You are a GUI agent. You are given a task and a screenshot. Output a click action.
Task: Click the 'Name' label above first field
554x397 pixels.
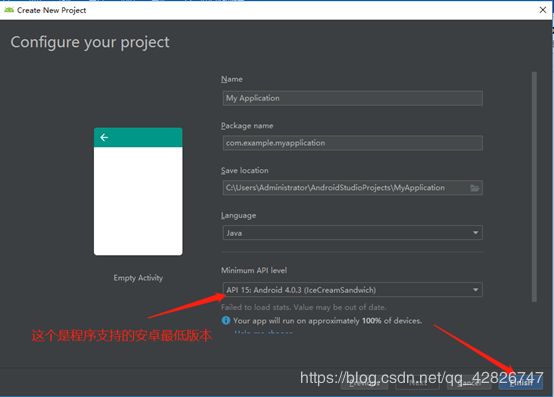tap(232, 79)
